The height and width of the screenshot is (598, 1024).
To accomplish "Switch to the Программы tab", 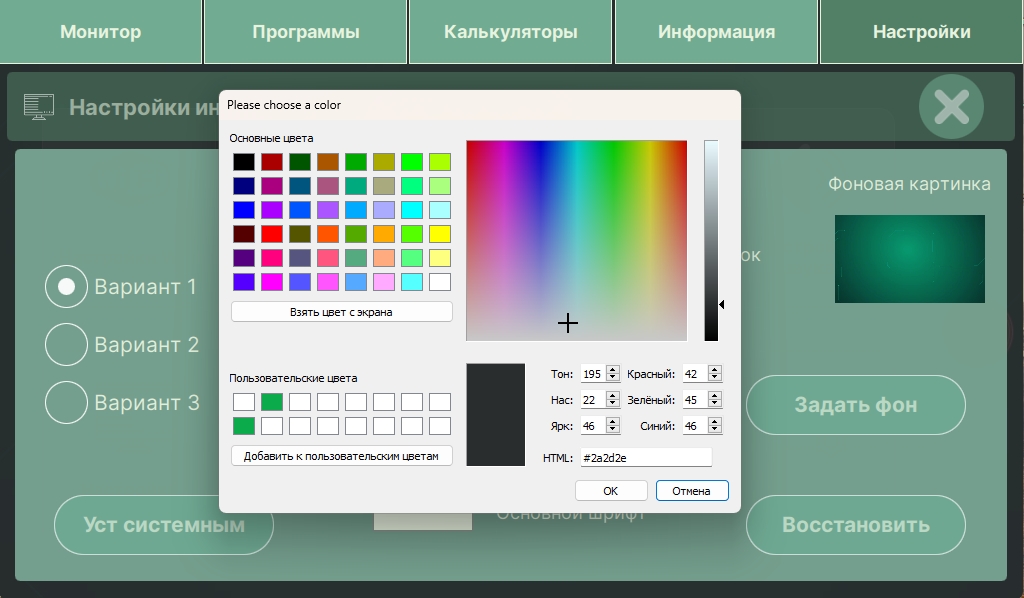I will click(x=306, y=31).
